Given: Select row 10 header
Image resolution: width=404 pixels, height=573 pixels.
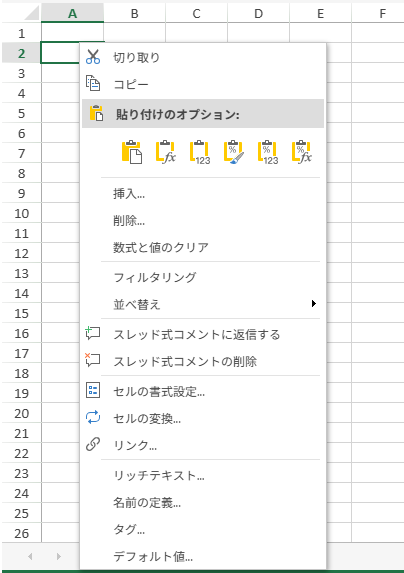Looking at the screenshot, I should tap(22, 213).
